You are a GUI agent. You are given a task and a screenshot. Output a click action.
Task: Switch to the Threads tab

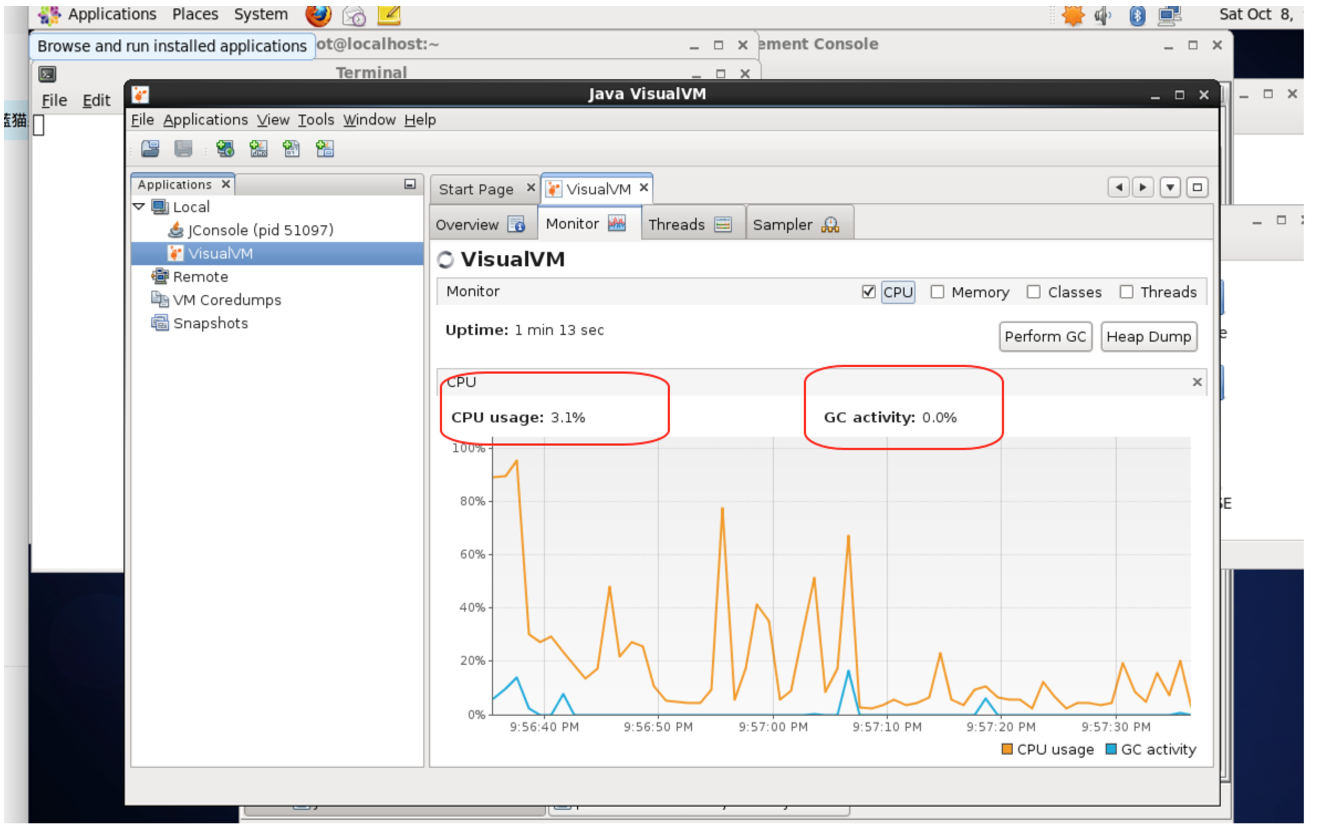coord(691,225)
